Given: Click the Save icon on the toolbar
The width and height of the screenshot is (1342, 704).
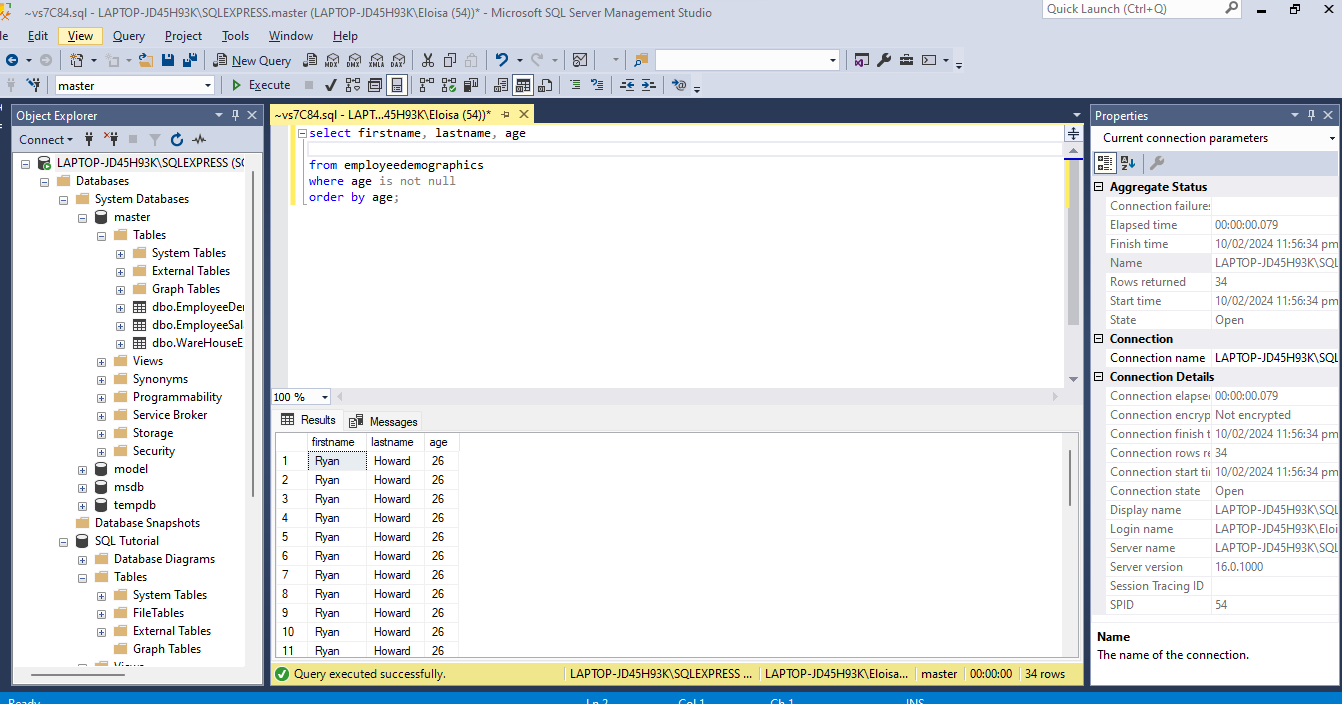Looking at the screenshot, I should click(167, 60).
